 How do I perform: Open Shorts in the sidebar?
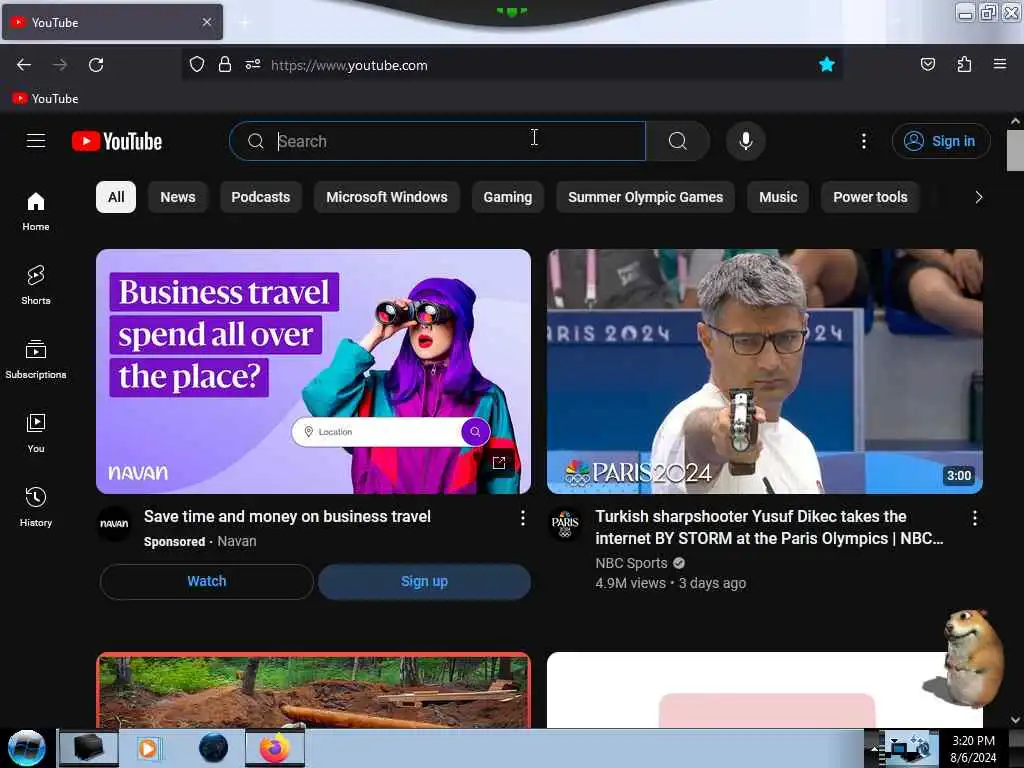(36, 285)
